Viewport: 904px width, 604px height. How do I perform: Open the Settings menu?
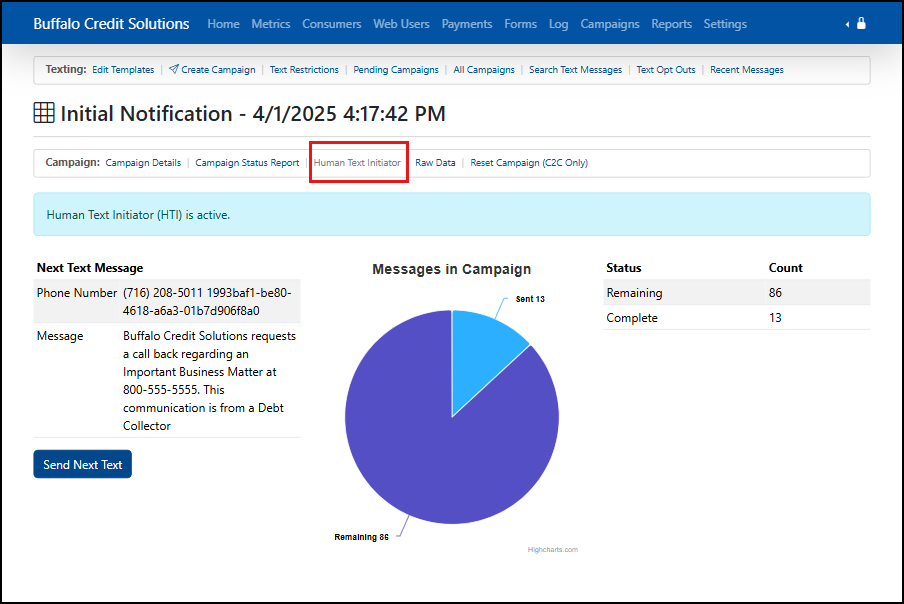point(725,24)
